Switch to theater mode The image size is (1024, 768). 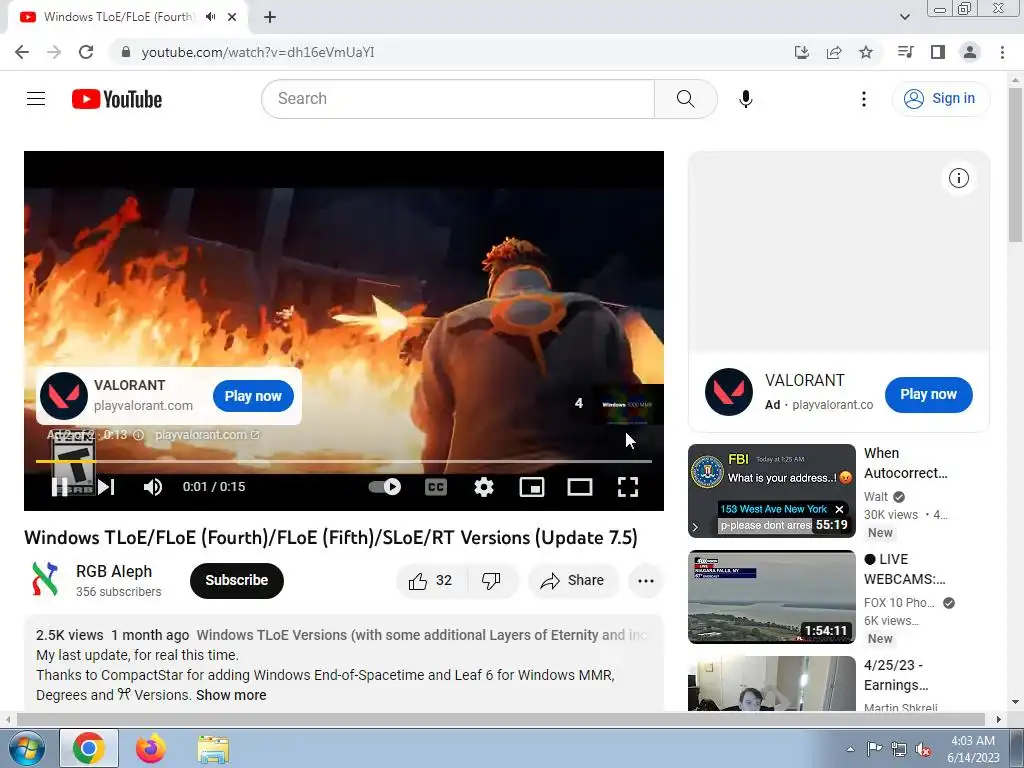click(580, 487)
